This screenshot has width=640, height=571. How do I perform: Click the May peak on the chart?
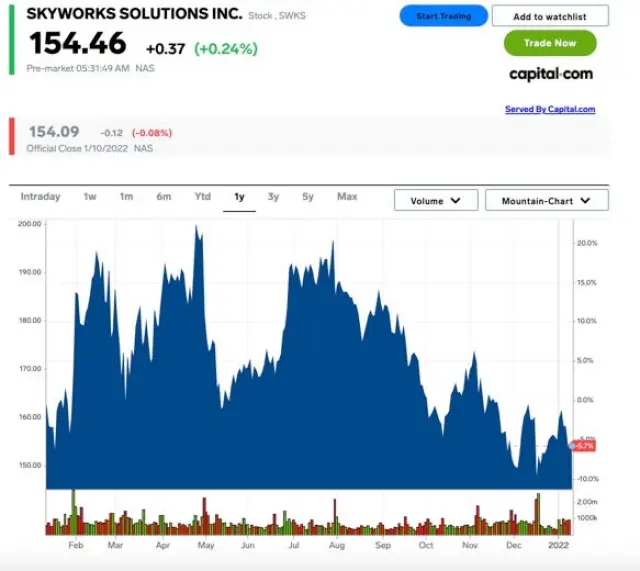click(x=197, y=229)
